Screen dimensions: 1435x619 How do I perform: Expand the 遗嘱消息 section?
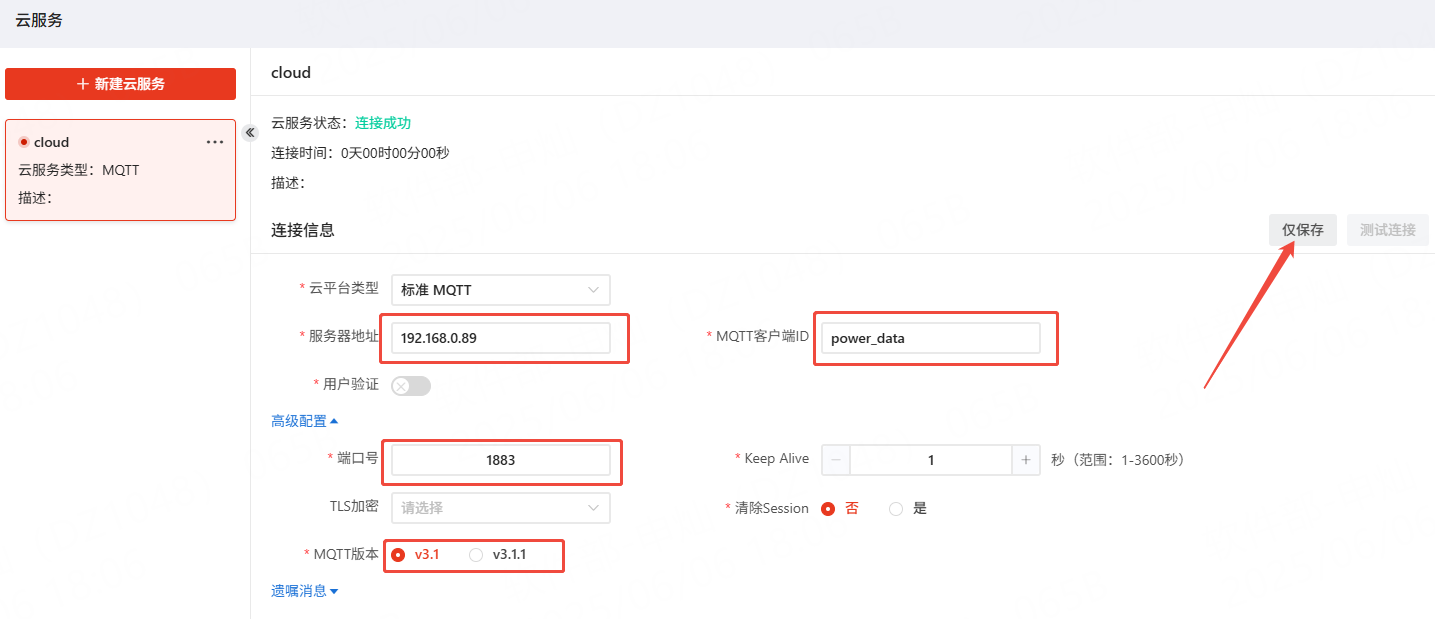(305, 591)
